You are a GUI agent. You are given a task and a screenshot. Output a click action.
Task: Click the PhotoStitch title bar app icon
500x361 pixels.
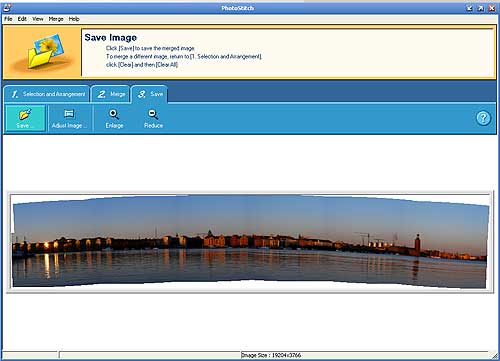pyautogui.click(x=6, y=7)
